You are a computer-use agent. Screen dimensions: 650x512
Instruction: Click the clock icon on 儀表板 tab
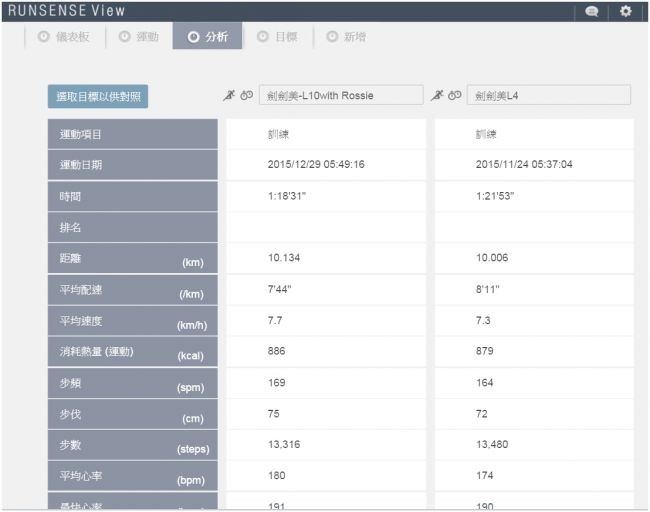(x=44, y=36)
